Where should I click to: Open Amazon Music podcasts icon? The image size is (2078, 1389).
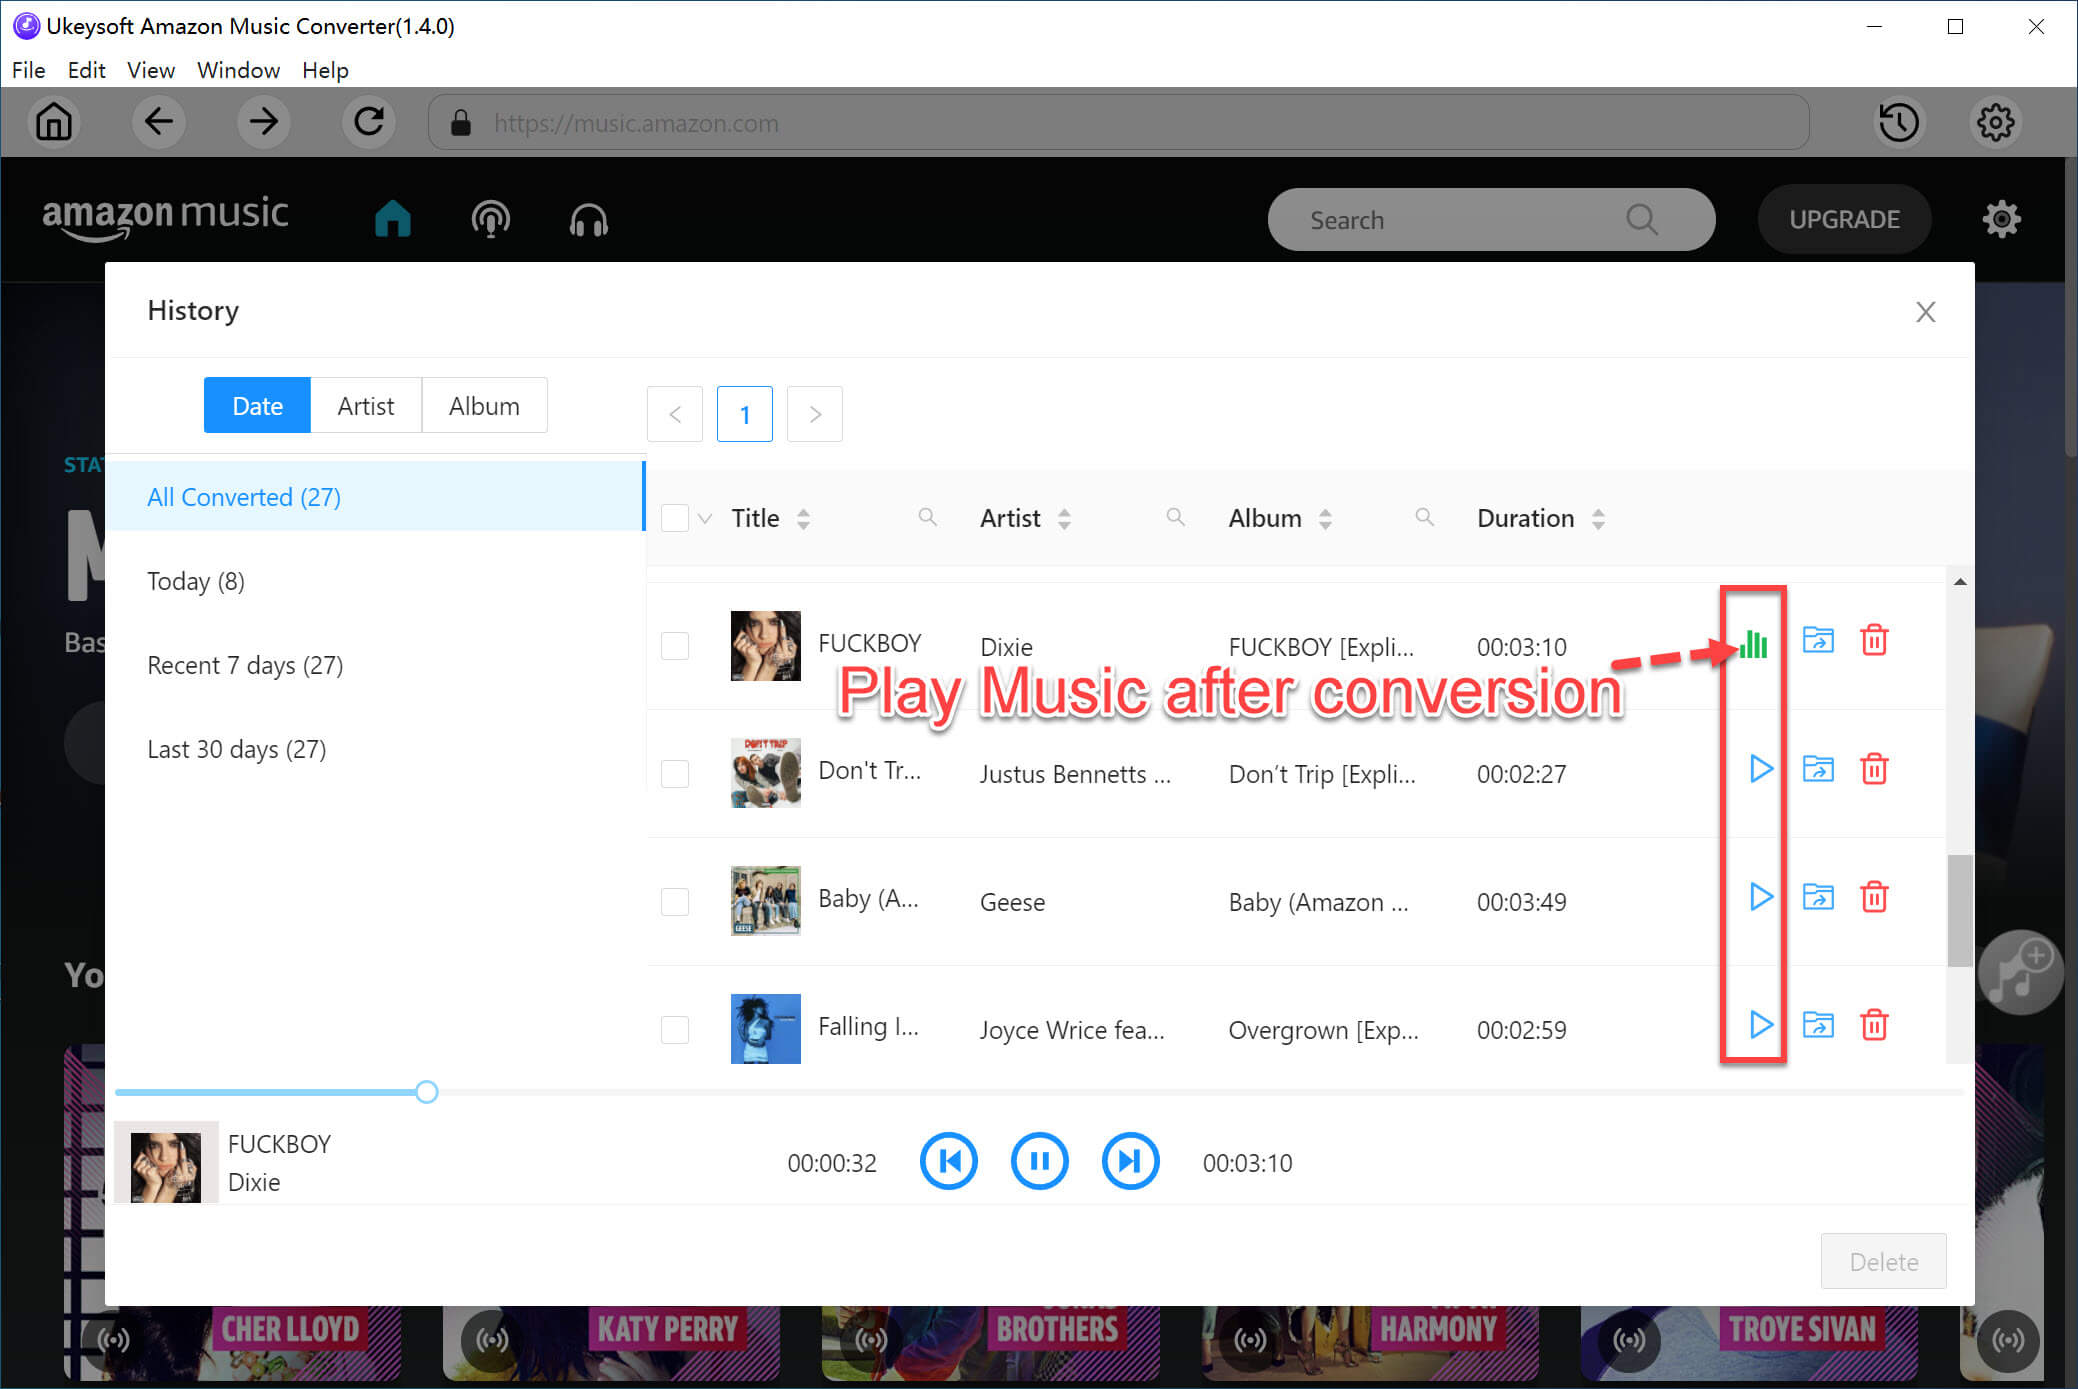click(490, 219)
